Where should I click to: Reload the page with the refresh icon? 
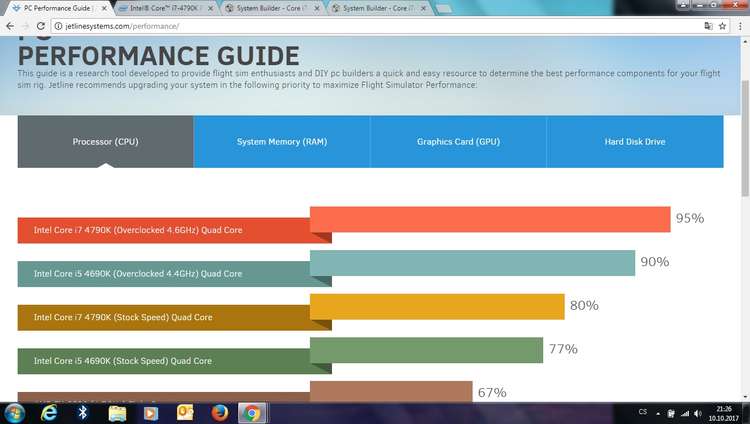pyautogui.click(x=41, y=26)
